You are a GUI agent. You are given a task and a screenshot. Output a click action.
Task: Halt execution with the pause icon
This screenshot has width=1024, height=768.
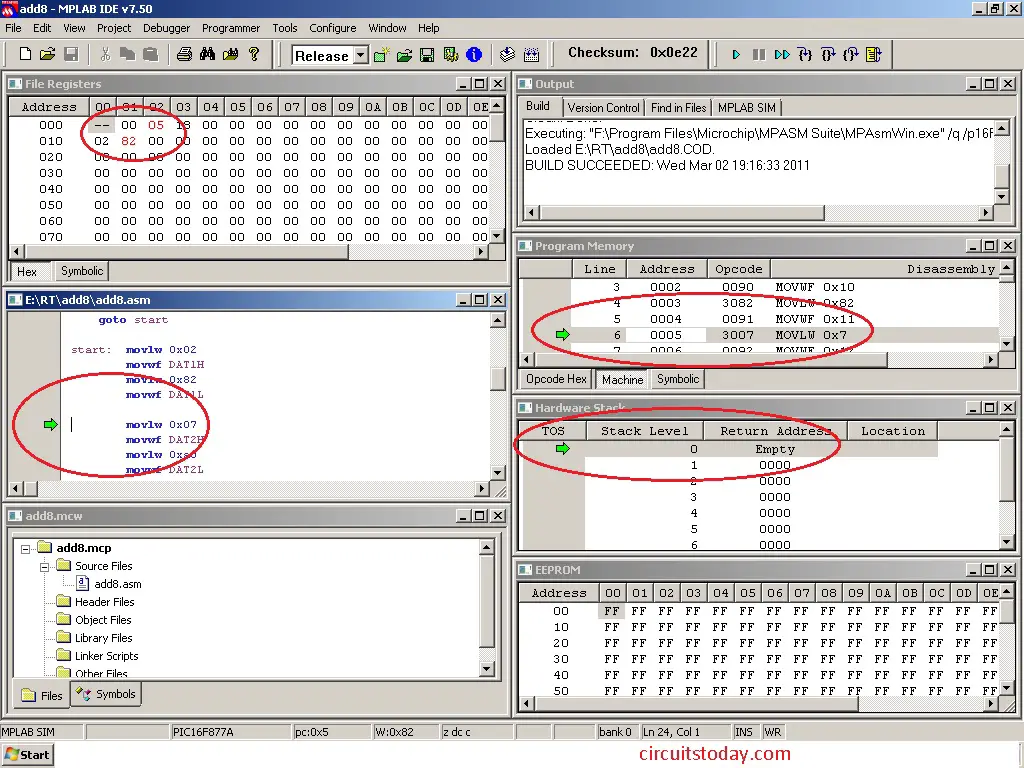point(759,54)
